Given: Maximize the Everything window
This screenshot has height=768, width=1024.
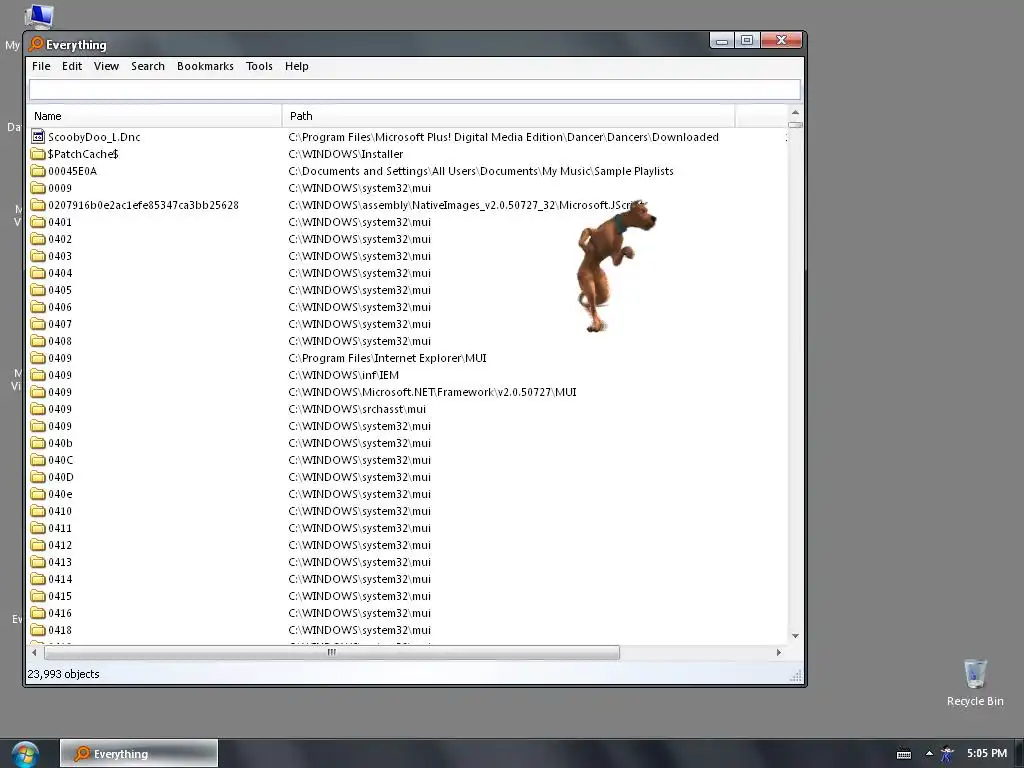Looking at the screenshot, I should point(747,40).
